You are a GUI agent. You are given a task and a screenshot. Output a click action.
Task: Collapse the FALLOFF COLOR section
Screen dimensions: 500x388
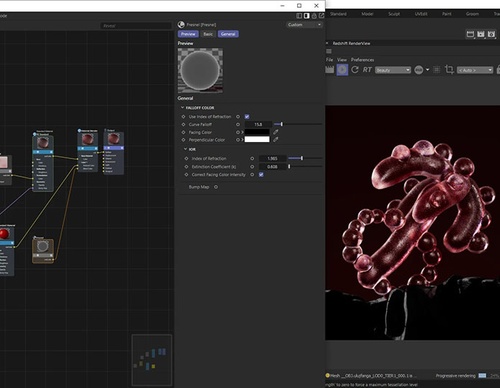182,108
